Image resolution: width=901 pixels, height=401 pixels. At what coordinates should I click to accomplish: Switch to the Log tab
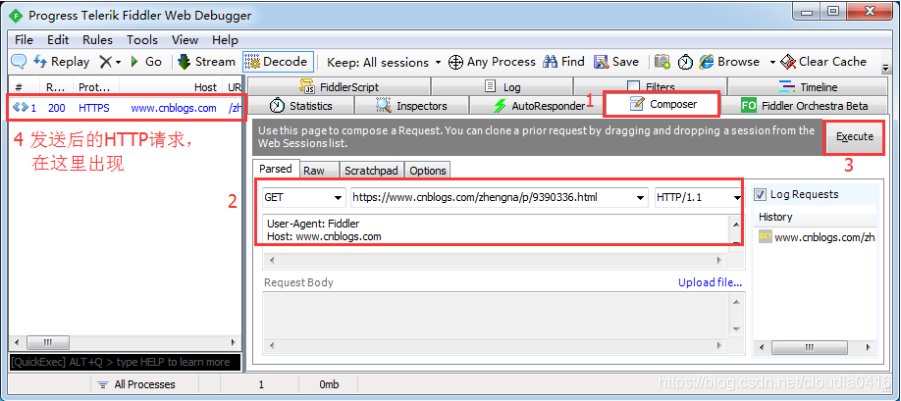pos(502,87)
